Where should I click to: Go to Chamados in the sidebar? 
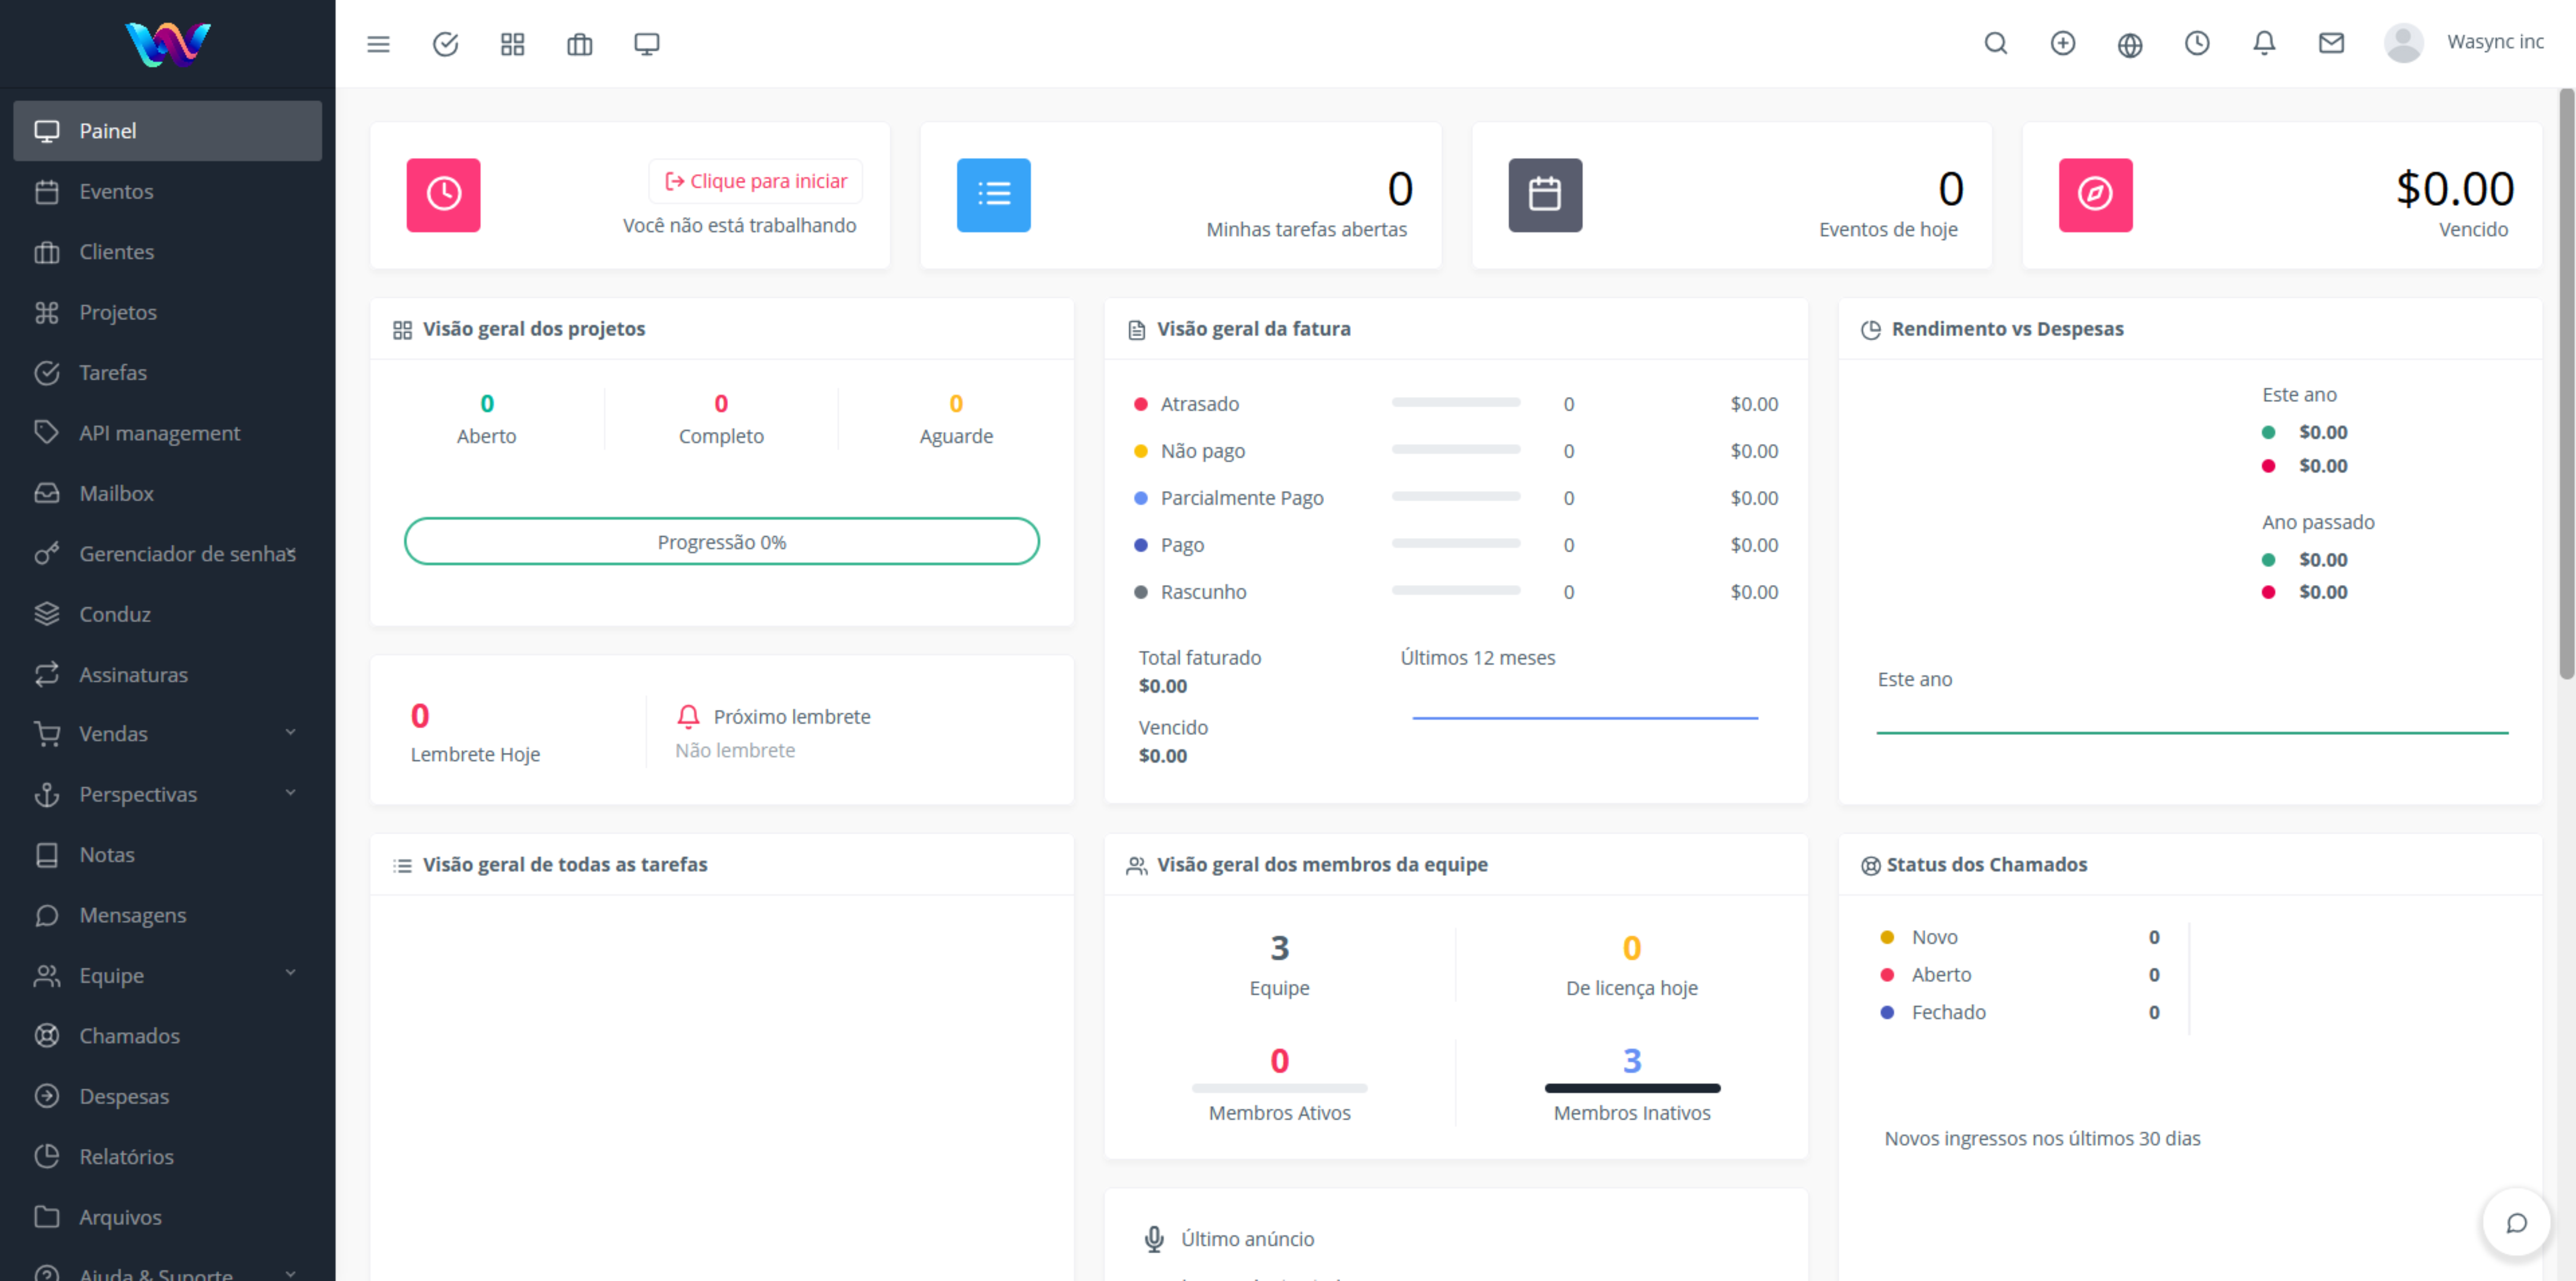pyautogui.click(x=129, y=1035)
